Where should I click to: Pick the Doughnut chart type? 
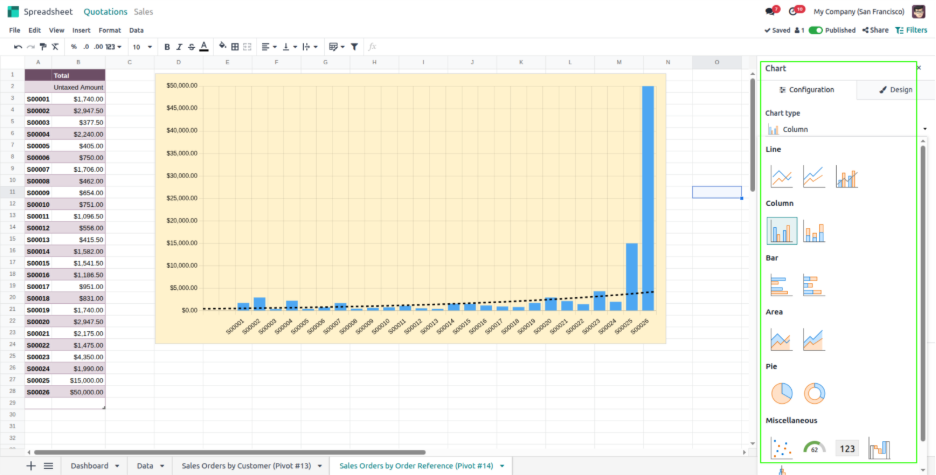814,393
